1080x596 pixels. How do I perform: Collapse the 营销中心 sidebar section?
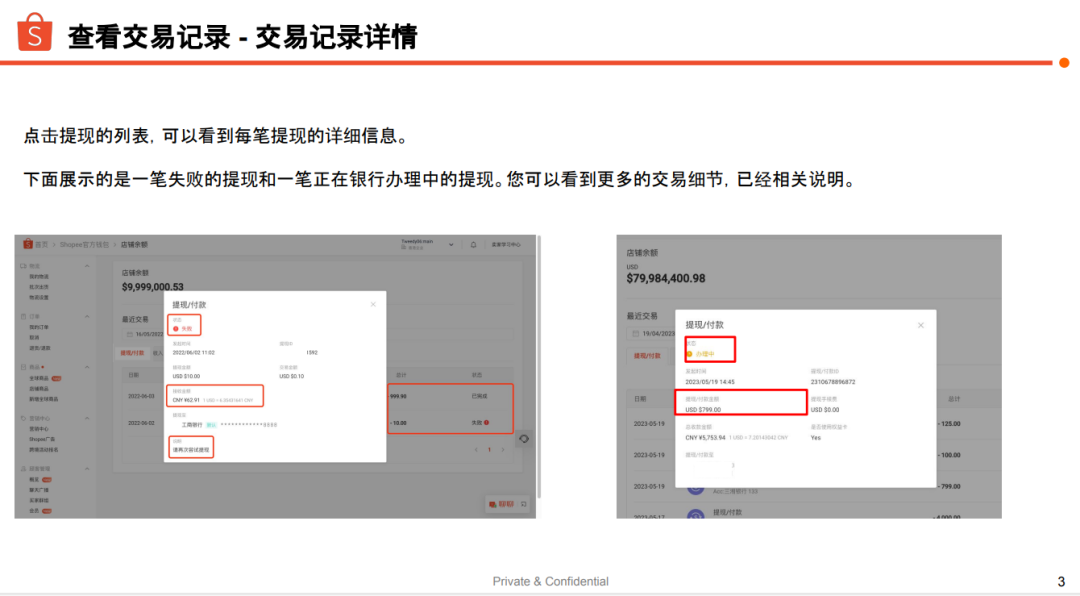pyautogui.click(x=87, y=419)
